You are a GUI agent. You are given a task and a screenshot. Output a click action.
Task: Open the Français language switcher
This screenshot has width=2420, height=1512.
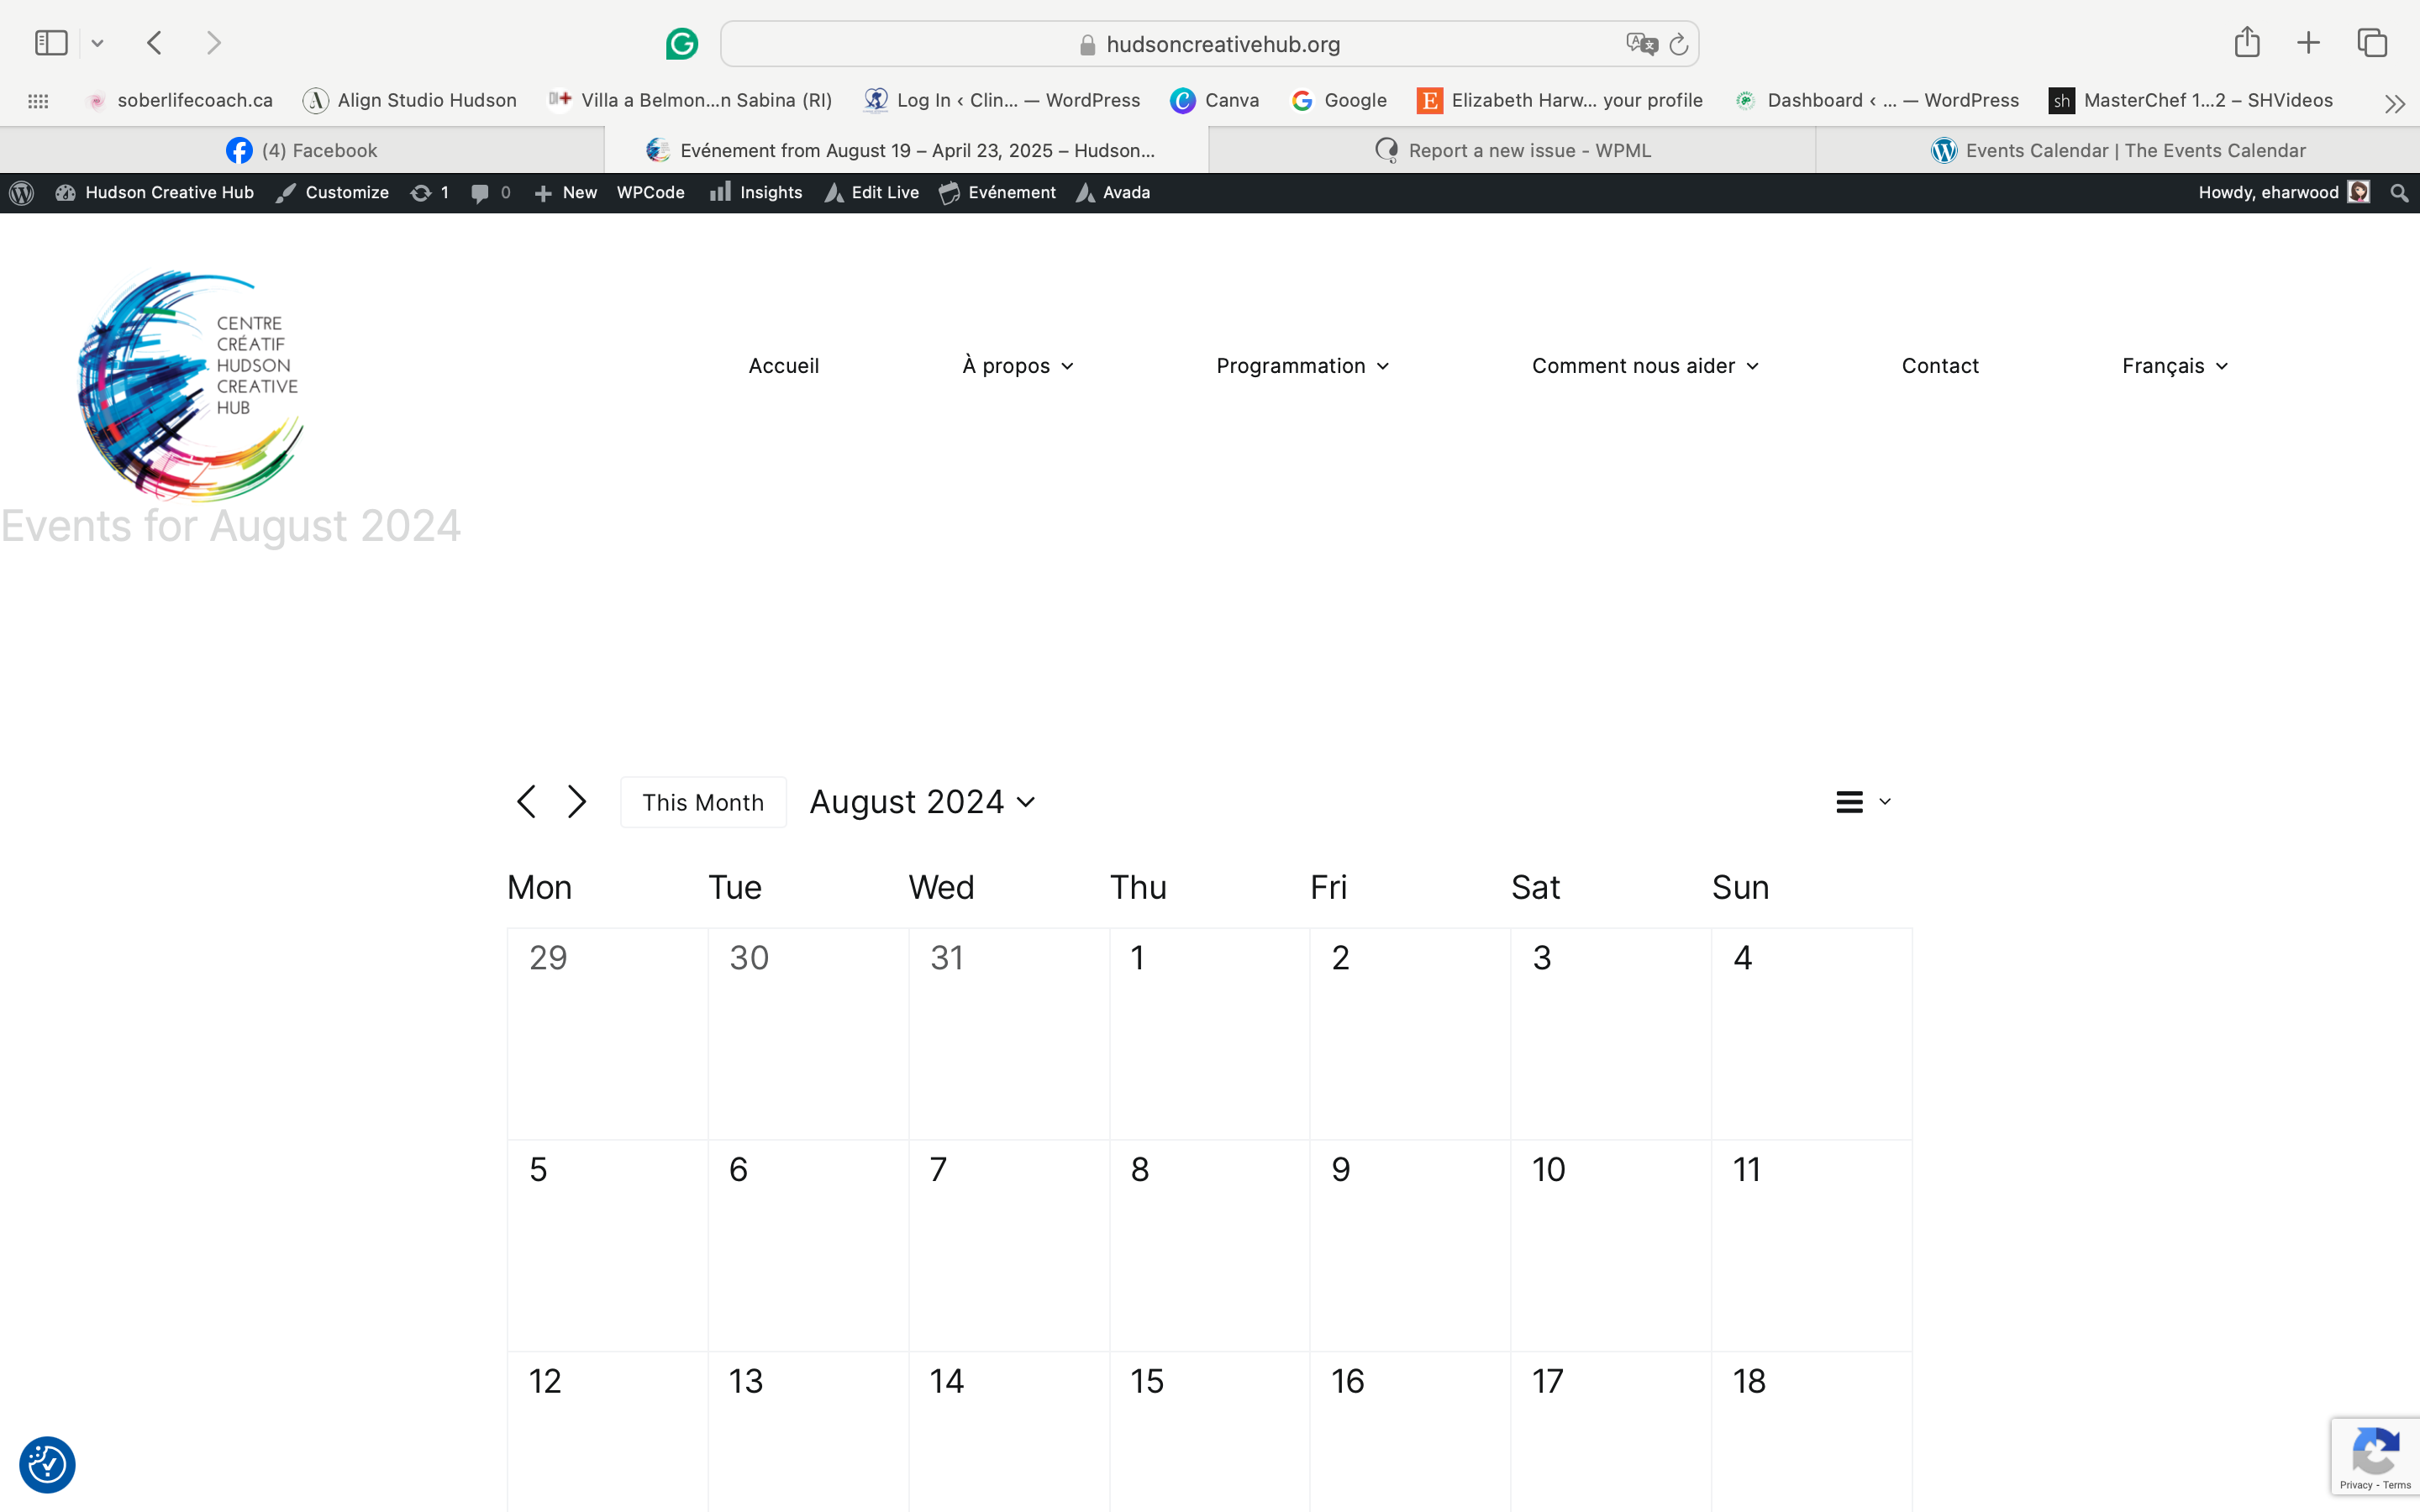(2175, 366)
